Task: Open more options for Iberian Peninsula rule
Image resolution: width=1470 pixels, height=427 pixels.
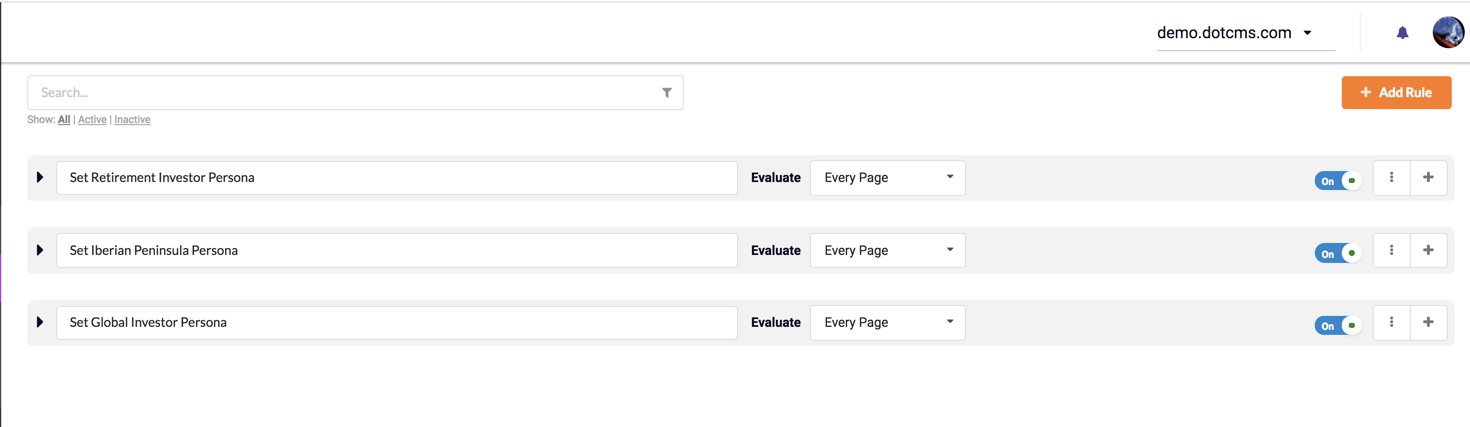Action: (1391, 250)
